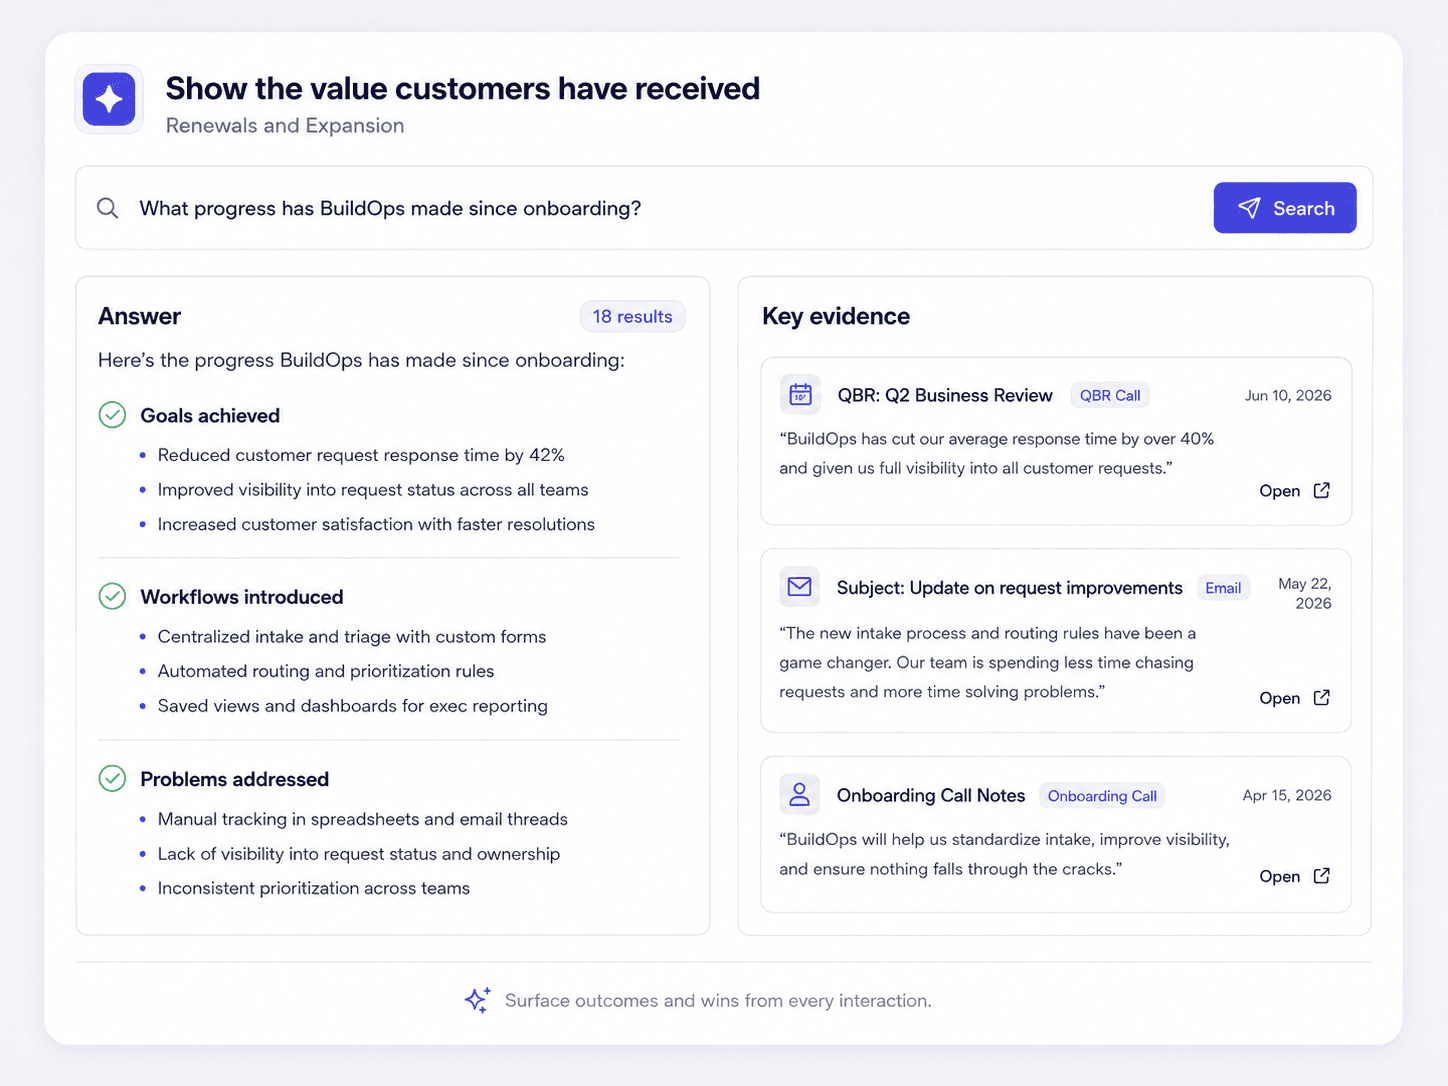Click the calendar icon on QBR card

[800, 394]
